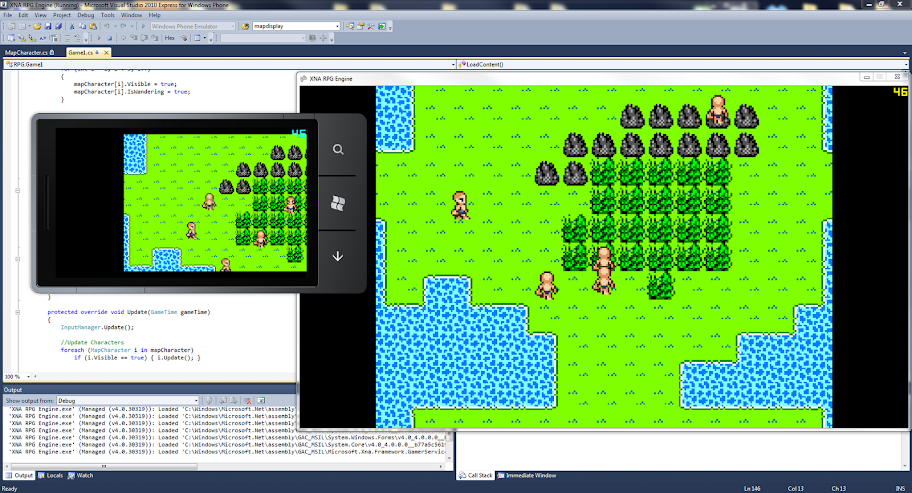Open the mapdisplay find combo box
912x493 pixels.
point(337,26)
